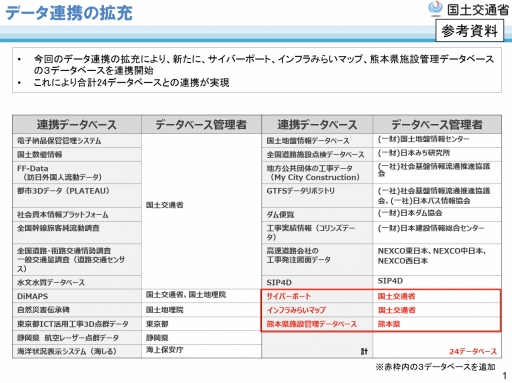Click the red 熊本県施設管理データベース entry
This screenshot has width=512, height=383.
[x=311, y=324]
